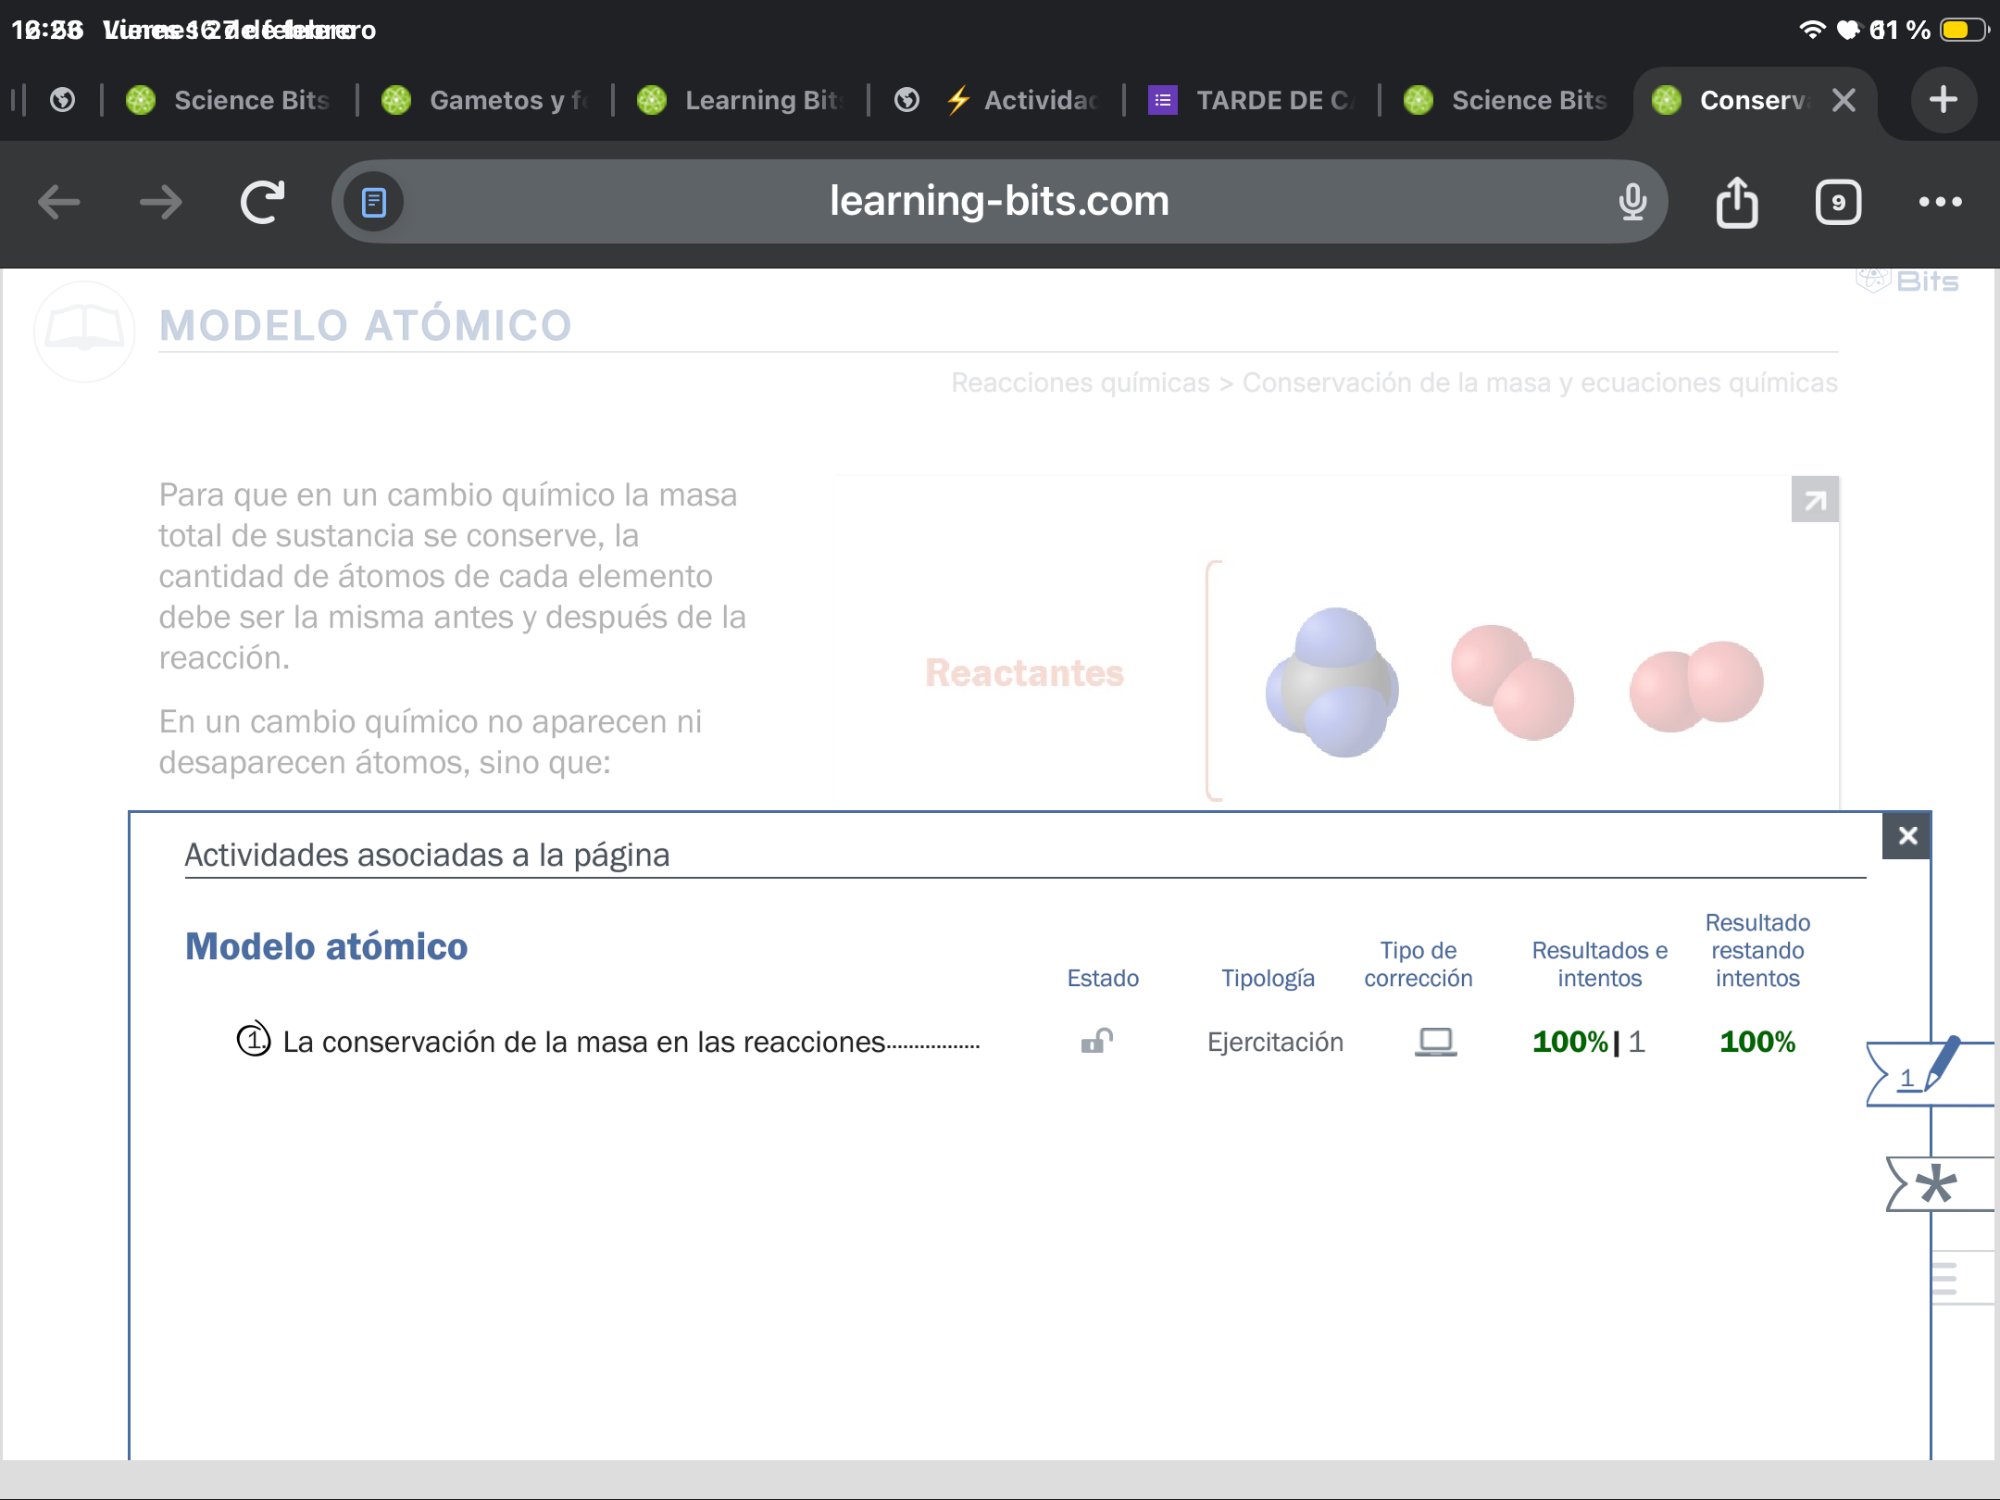Tap the browser reload button
2000x1500 pixels.
coord(262,202)
